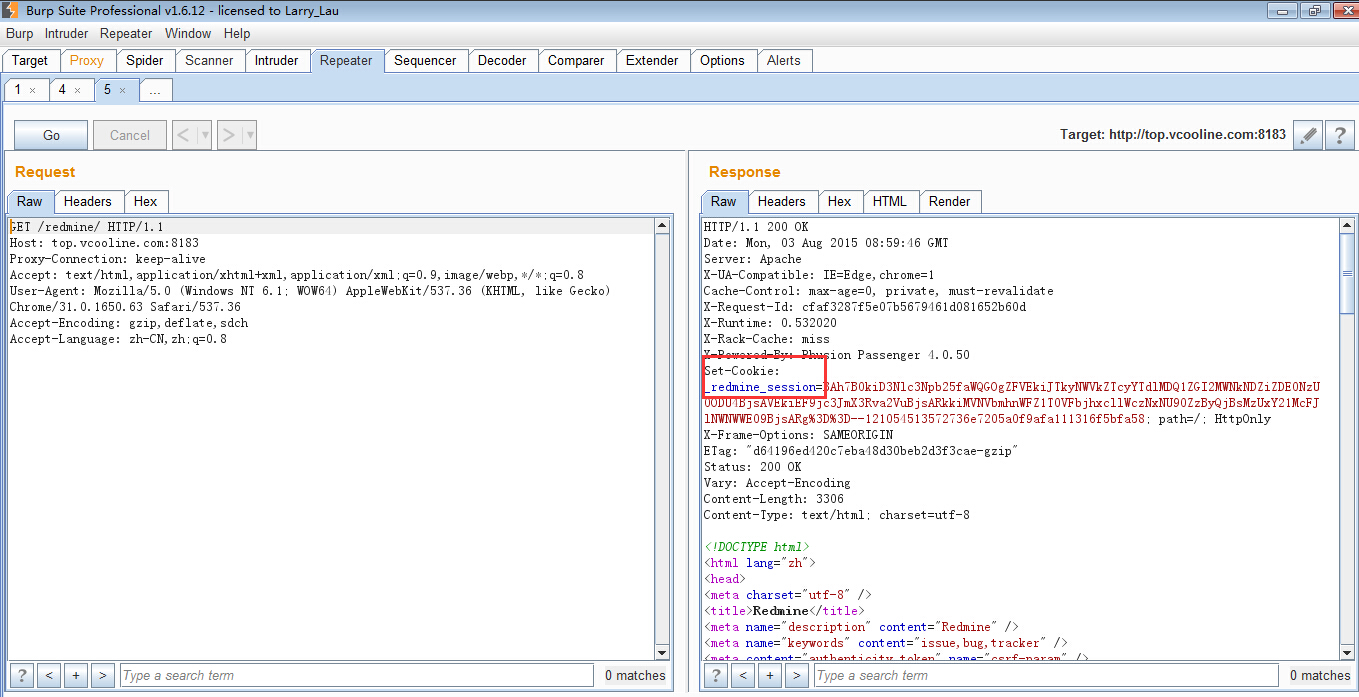
Task: Close Repeater tab 1
Action: click(32, 90)
